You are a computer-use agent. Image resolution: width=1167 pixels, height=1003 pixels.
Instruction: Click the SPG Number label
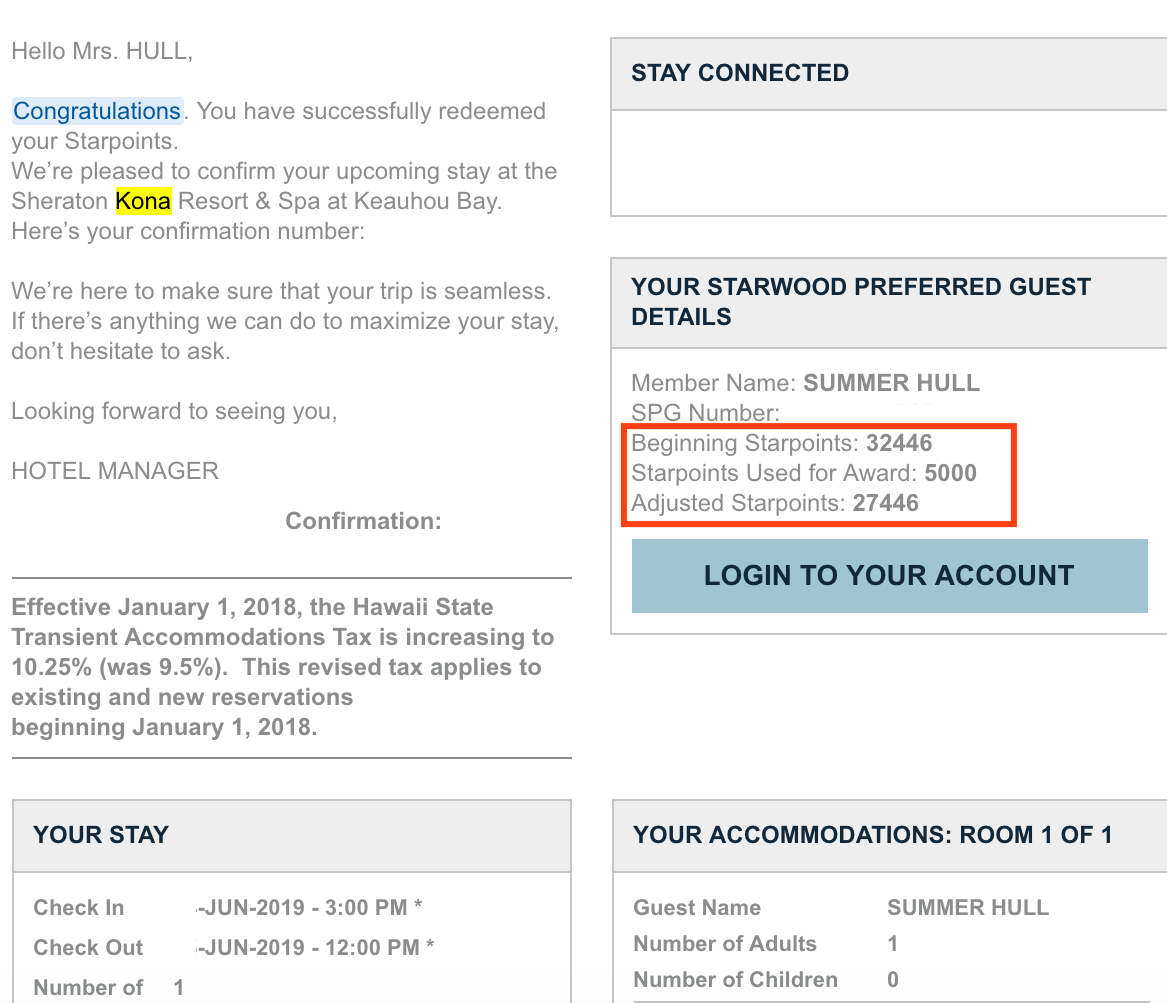(x=705, y=412)
